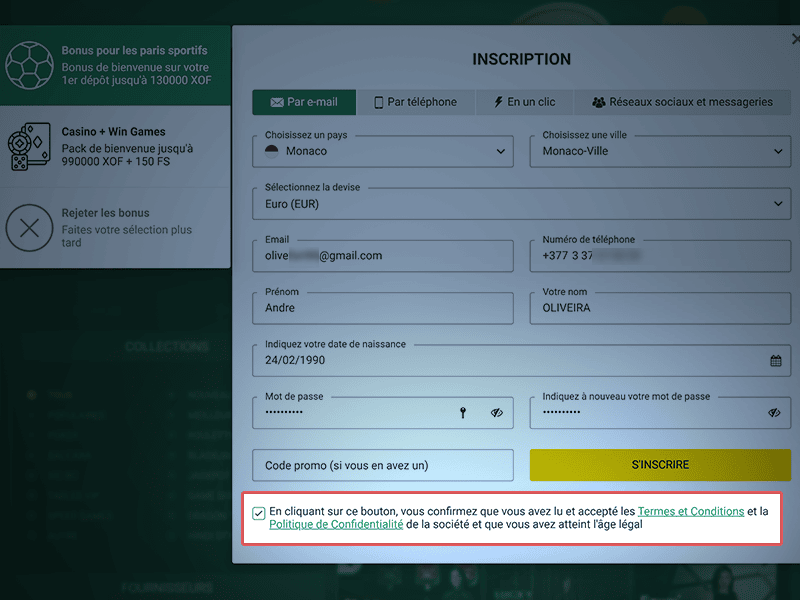Viewport: 800px width, 600px height.
Task: Click the Numéro de téléphone field
Action: click(660, 256)
